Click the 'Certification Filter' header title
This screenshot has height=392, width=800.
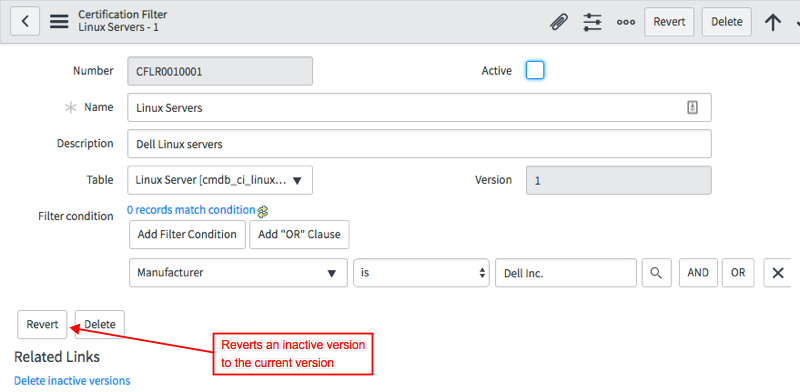(122, 15)
